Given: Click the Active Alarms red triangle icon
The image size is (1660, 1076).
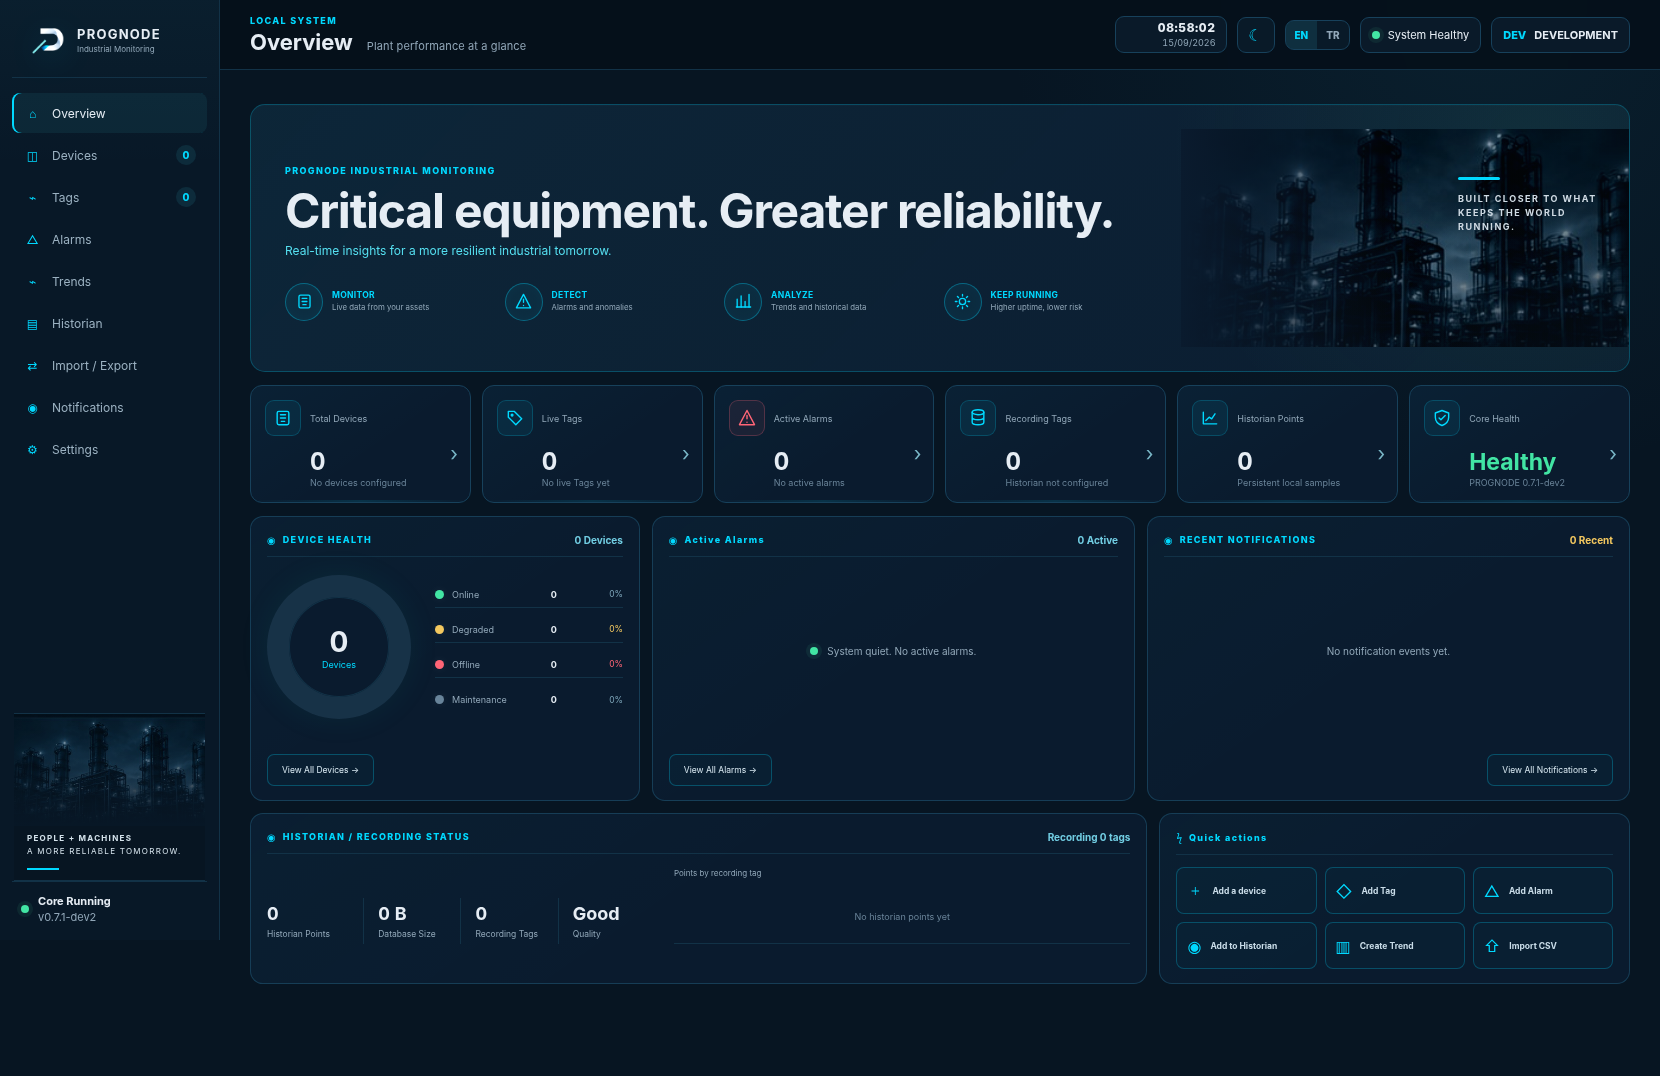Looking at the screenshot, I should click(x=747, y=418).
